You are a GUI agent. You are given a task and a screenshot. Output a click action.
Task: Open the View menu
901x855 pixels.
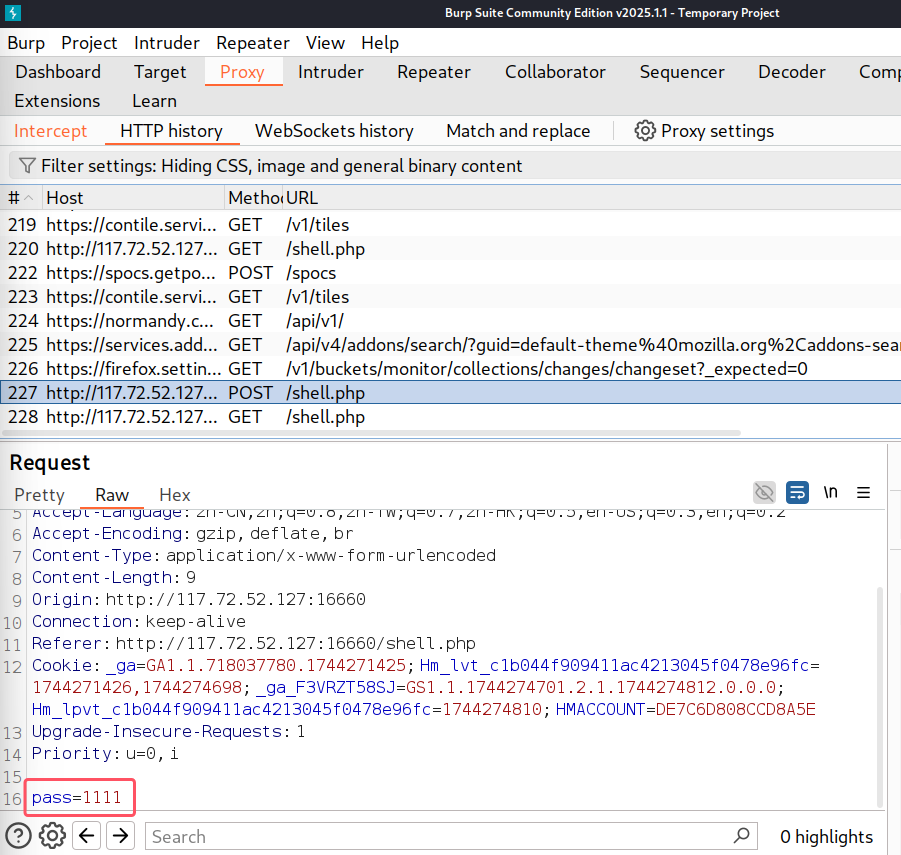[x=325, y=43]
